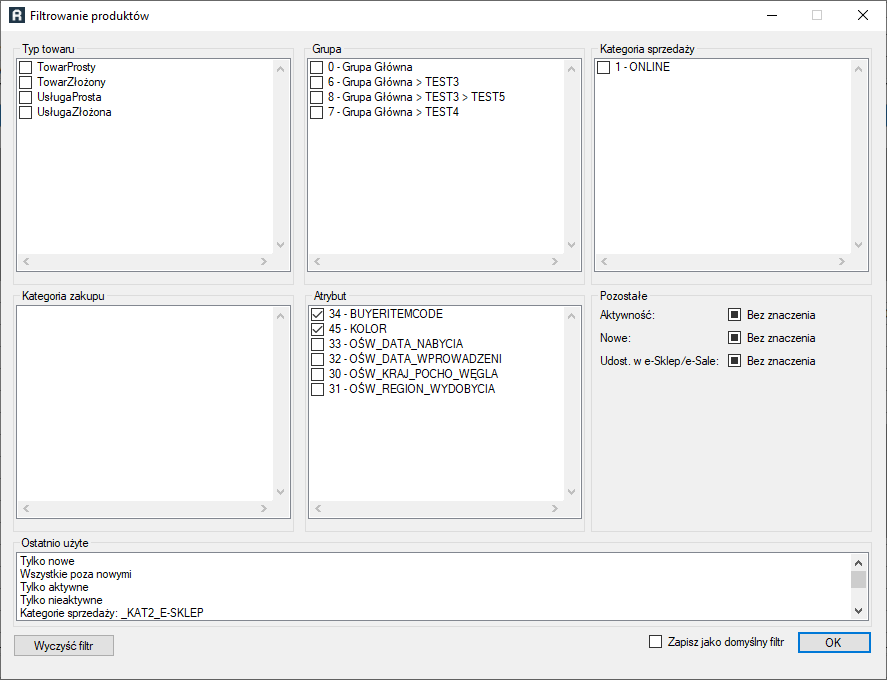Check 33 - OŚW_DATA_NABYCIA attribute
Image resolution: width=887 pixels, height=680 pixels.
click(x=317, y=344)
